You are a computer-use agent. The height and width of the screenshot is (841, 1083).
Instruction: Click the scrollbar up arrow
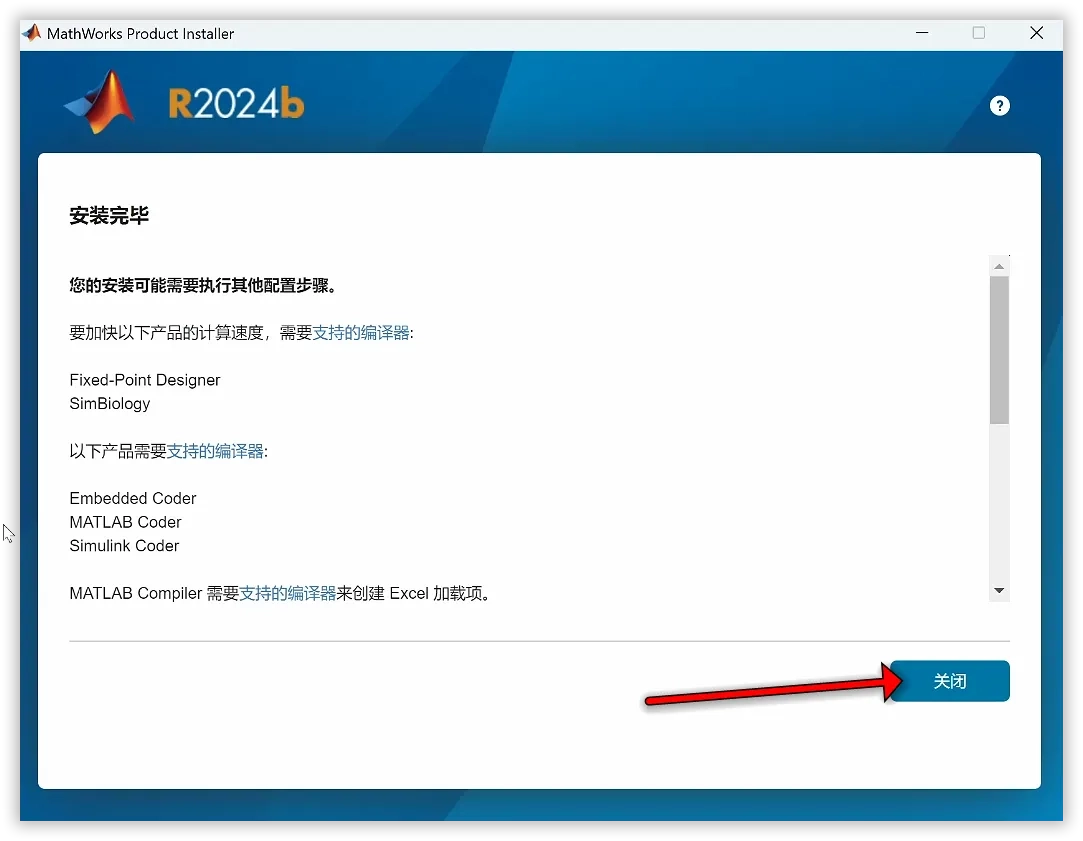coord(999,266)
